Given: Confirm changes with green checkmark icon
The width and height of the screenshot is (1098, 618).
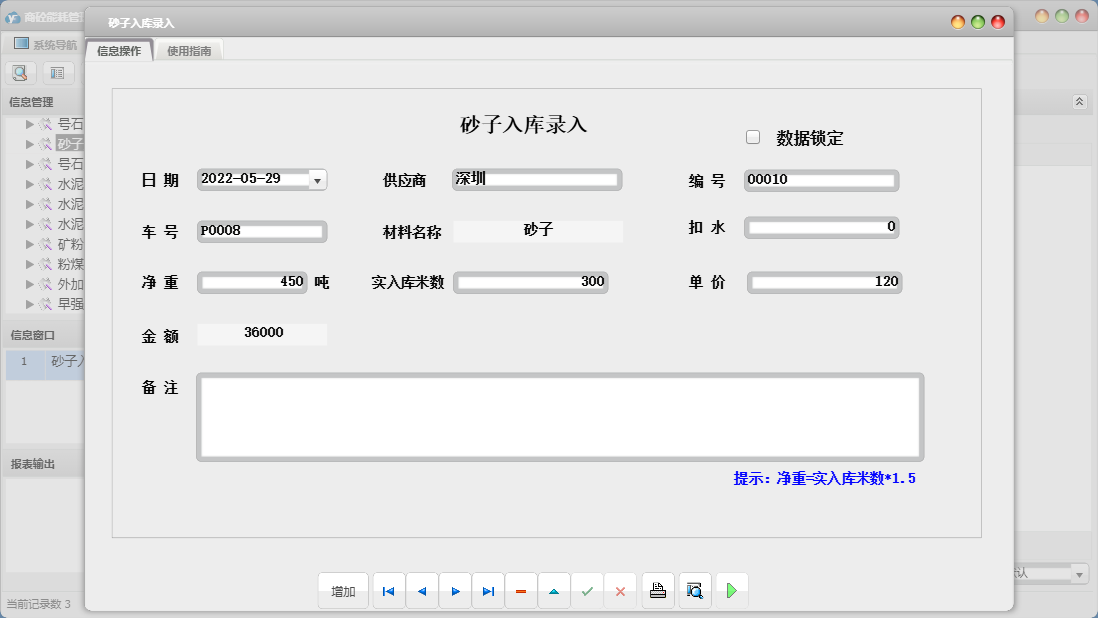Looking at the screenshot, I should [588, 590].
